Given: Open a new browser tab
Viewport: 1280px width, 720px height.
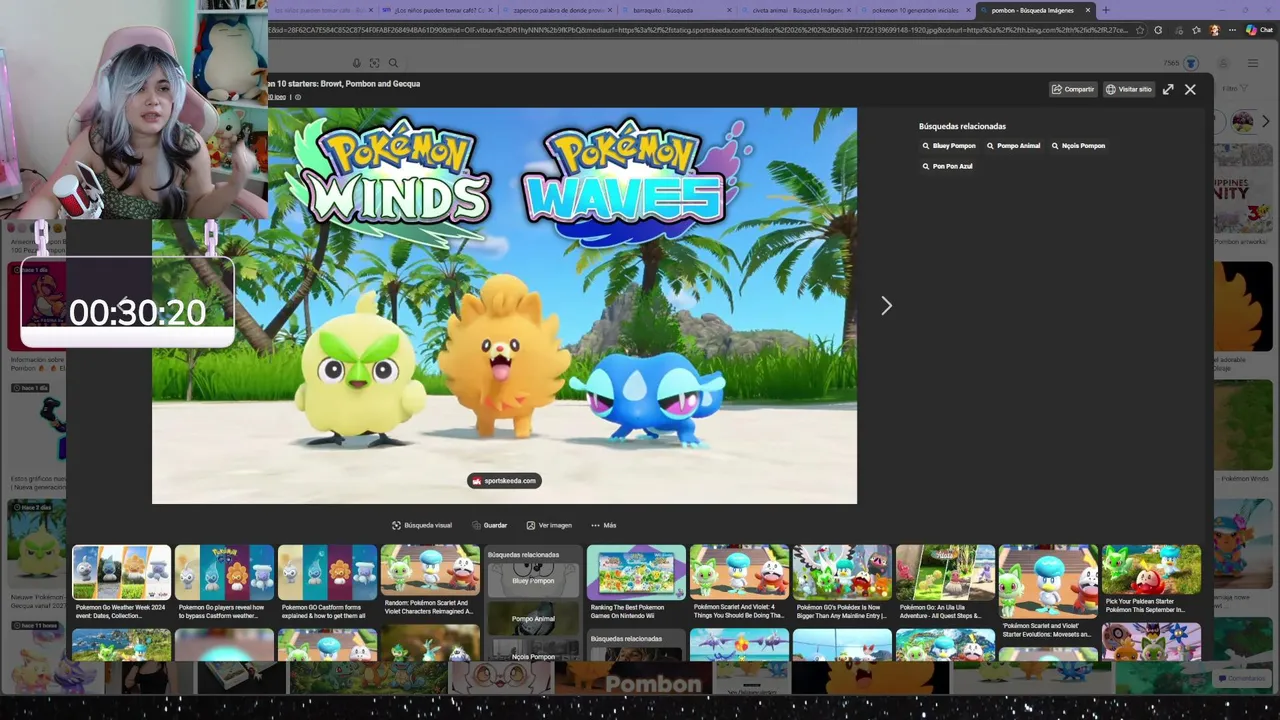Looking at the screenshot, I should pos(1105,10).
